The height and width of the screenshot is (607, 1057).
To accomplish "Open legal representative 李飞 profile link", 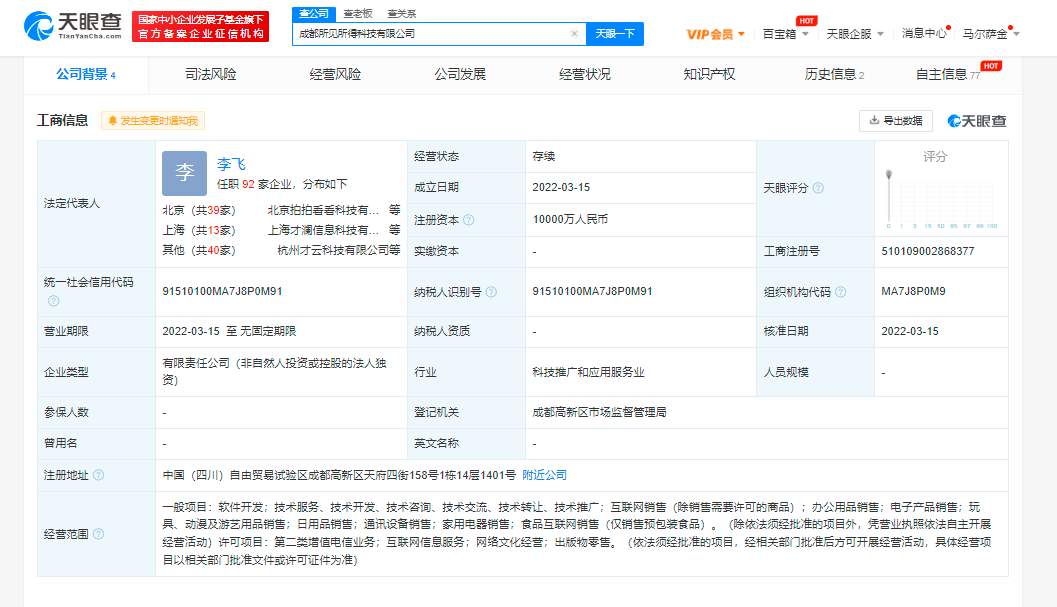I will point(231,164).
